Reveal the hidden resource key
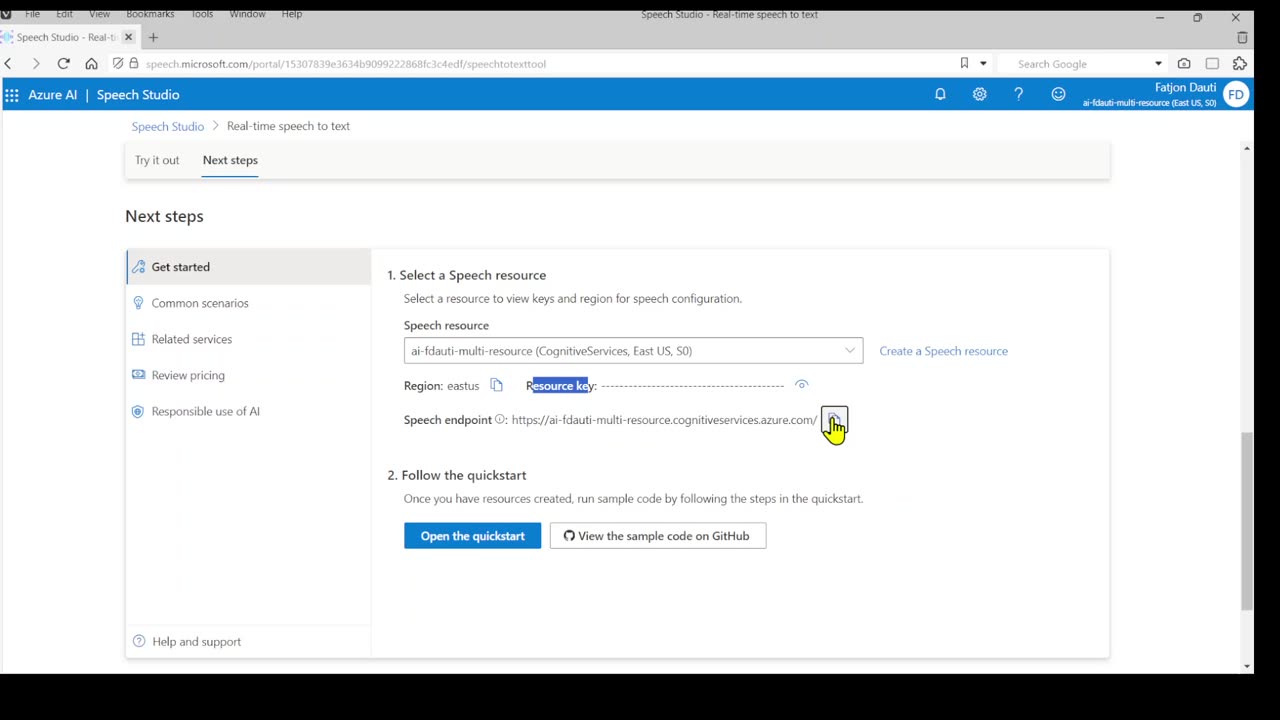This screenshot has height=720, width=1280. pyautogui.click(x=801, y=385)
